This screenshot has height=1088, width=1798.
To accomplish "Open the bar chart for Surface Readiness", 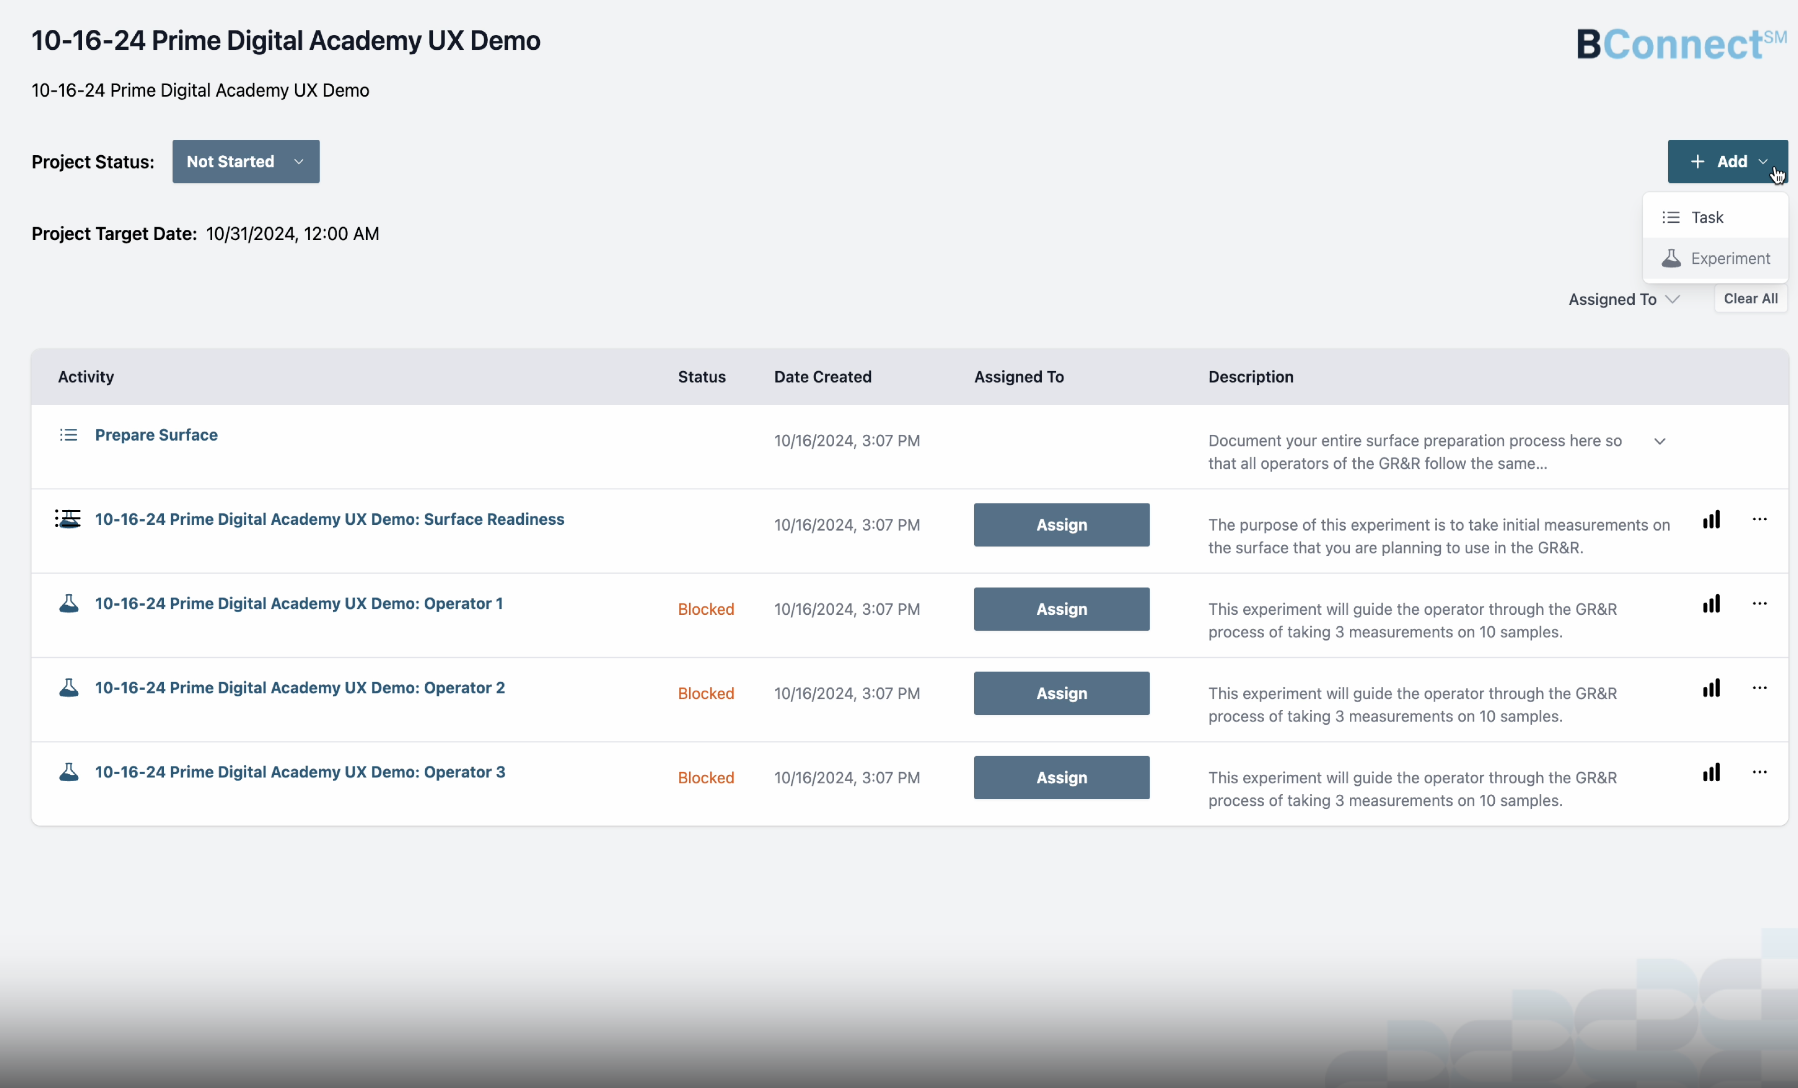I will coord(1711,520).
